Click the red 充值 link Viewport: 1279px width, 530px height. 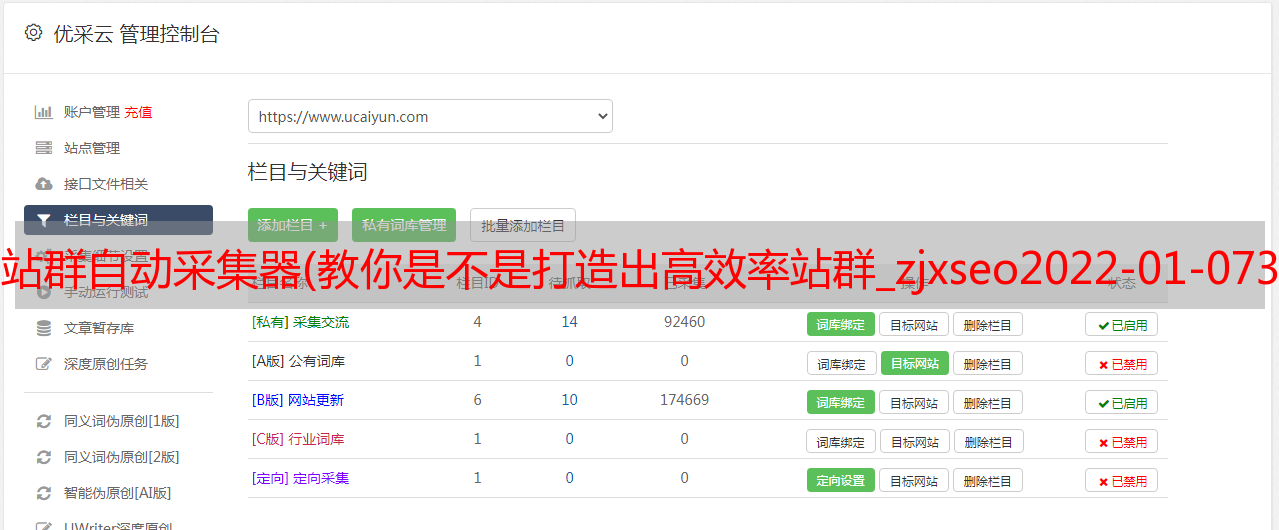tap(139, 112)
